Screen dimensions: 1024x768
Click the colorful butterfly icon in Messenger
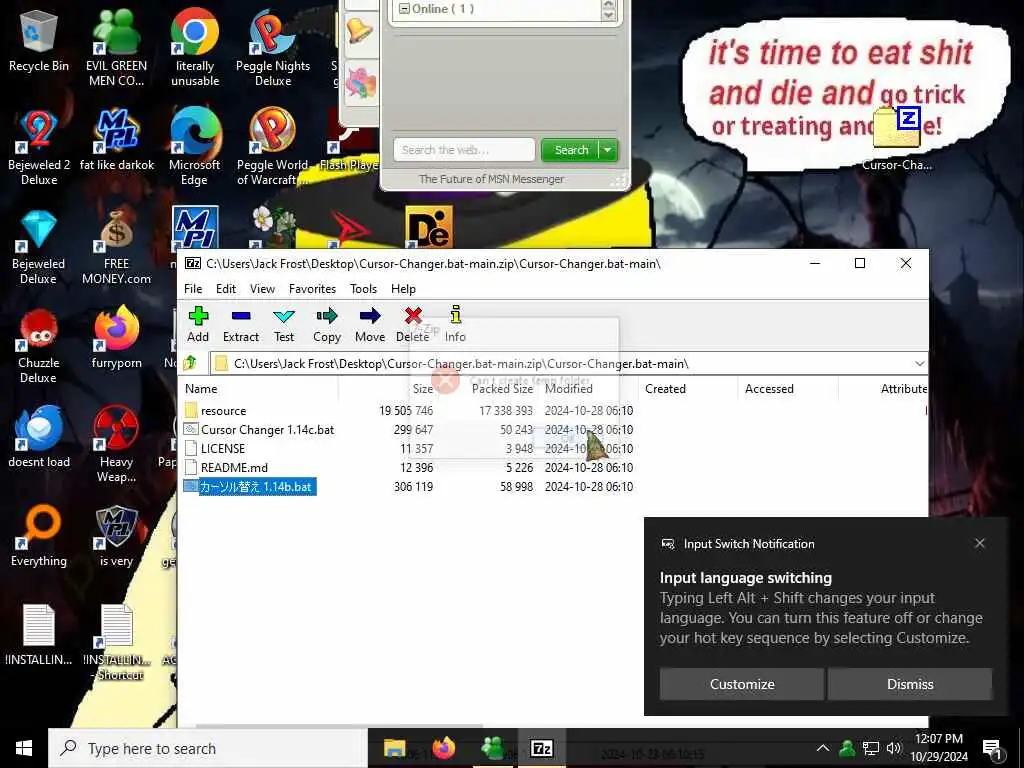(361, 84)
